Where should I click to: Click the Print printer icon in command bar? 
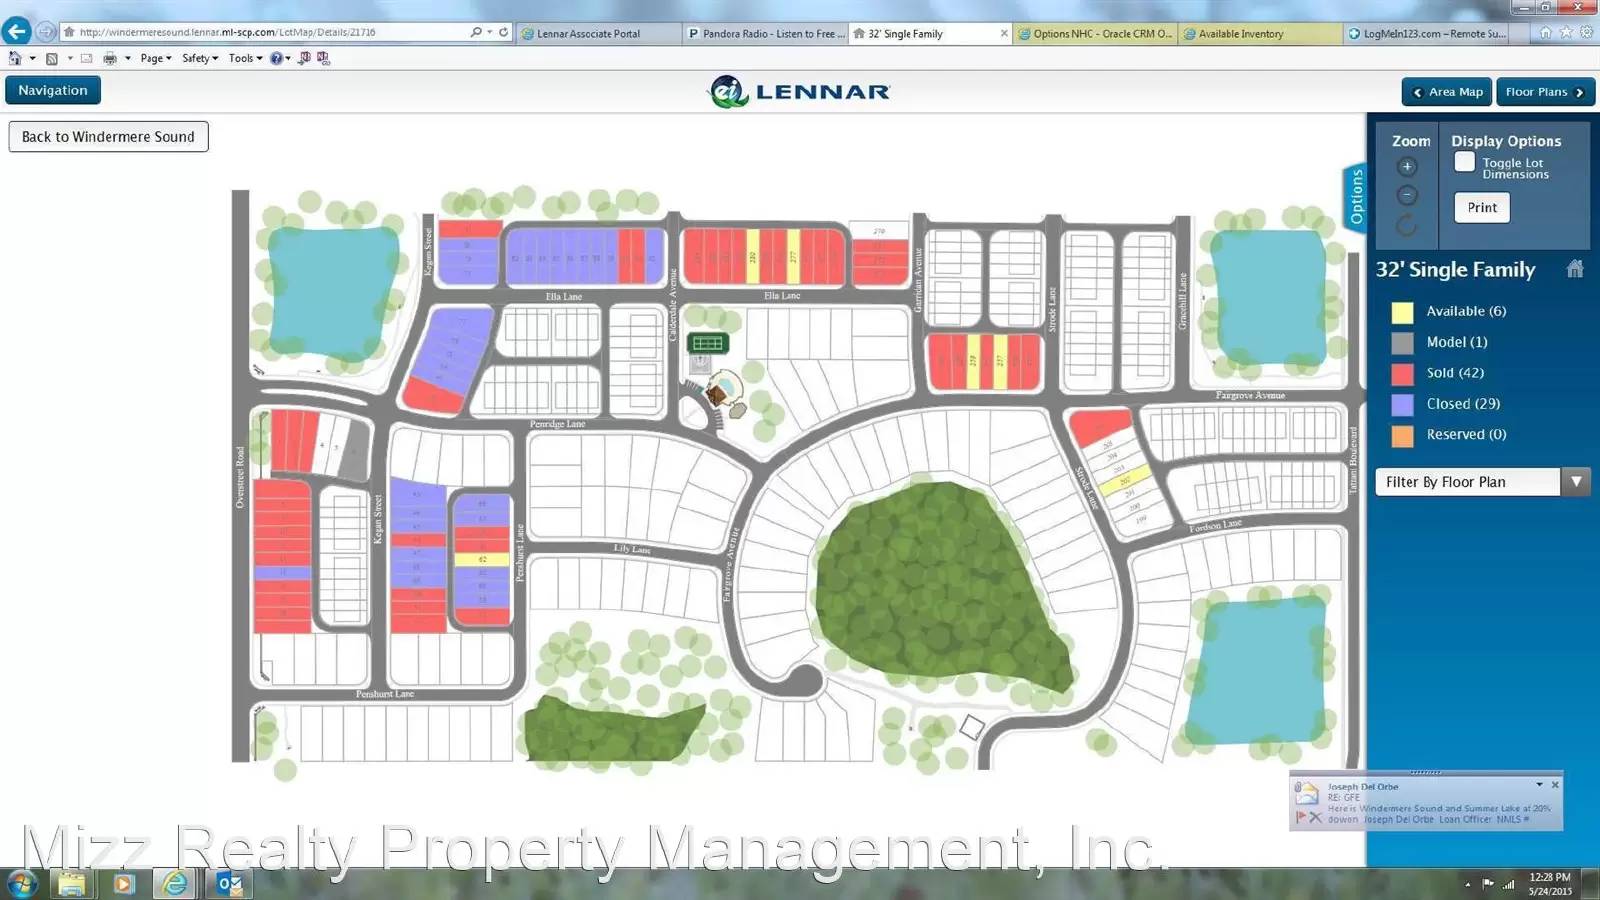110,58
